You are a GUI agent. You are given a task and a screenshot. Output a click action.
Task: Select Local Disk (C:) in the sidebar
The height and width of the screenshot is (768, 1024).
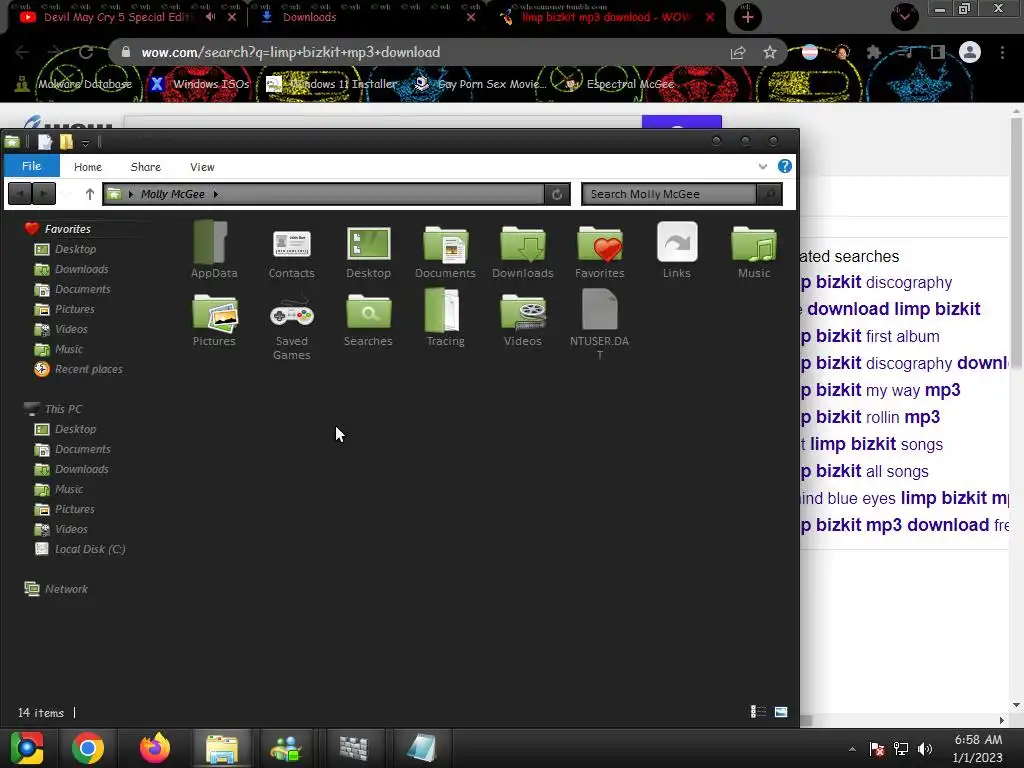[80, 549]
